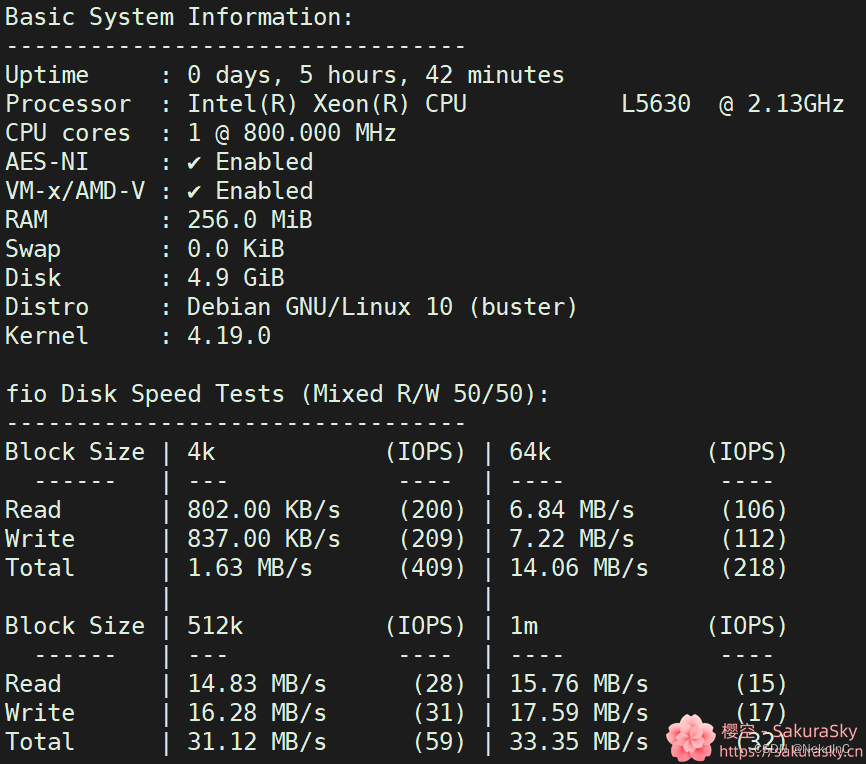Click the '1 @ 800.000 MHz' cores value
The width and height of the screenshot is (866, 764).
pos(291,133)
